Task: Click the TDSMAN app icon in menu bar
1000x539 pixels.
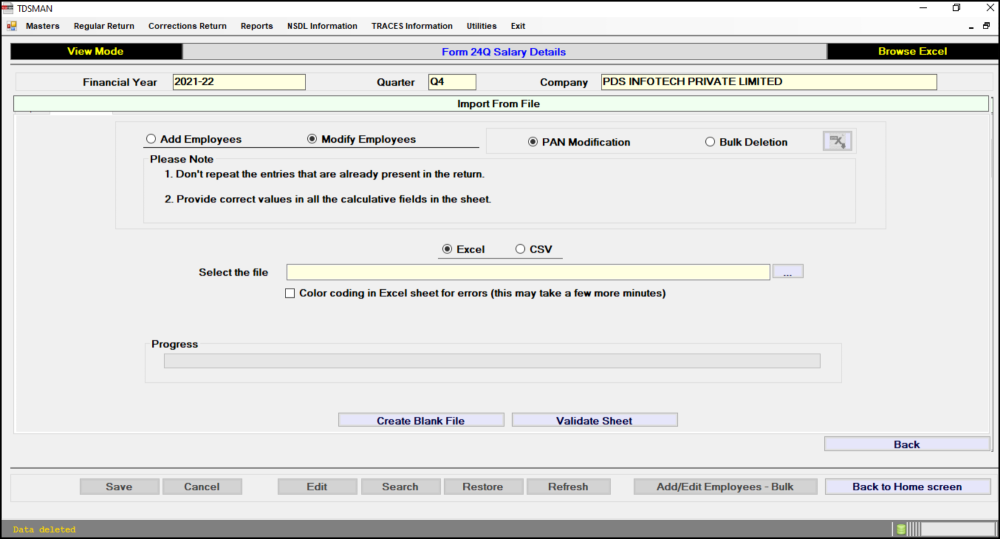Action: click(x=12, y=26)
